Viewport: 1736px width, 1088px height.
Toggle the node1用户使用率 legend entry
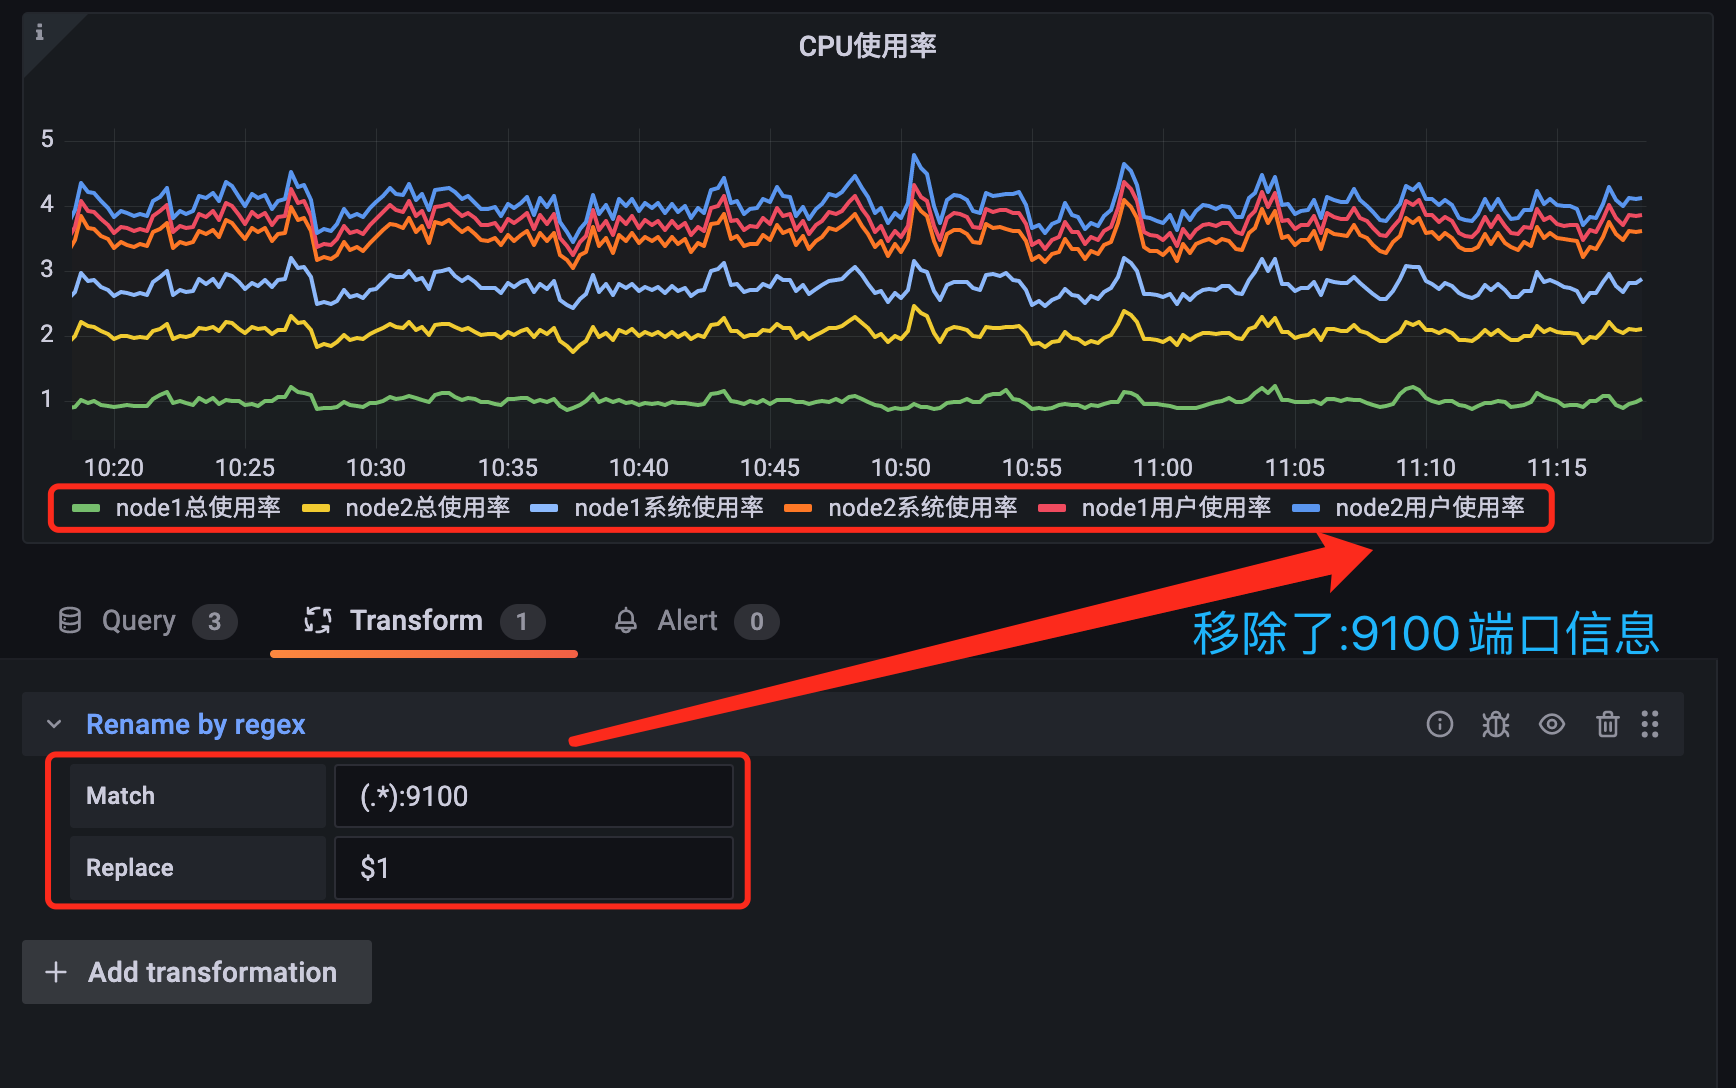[x=1174, y=507]
